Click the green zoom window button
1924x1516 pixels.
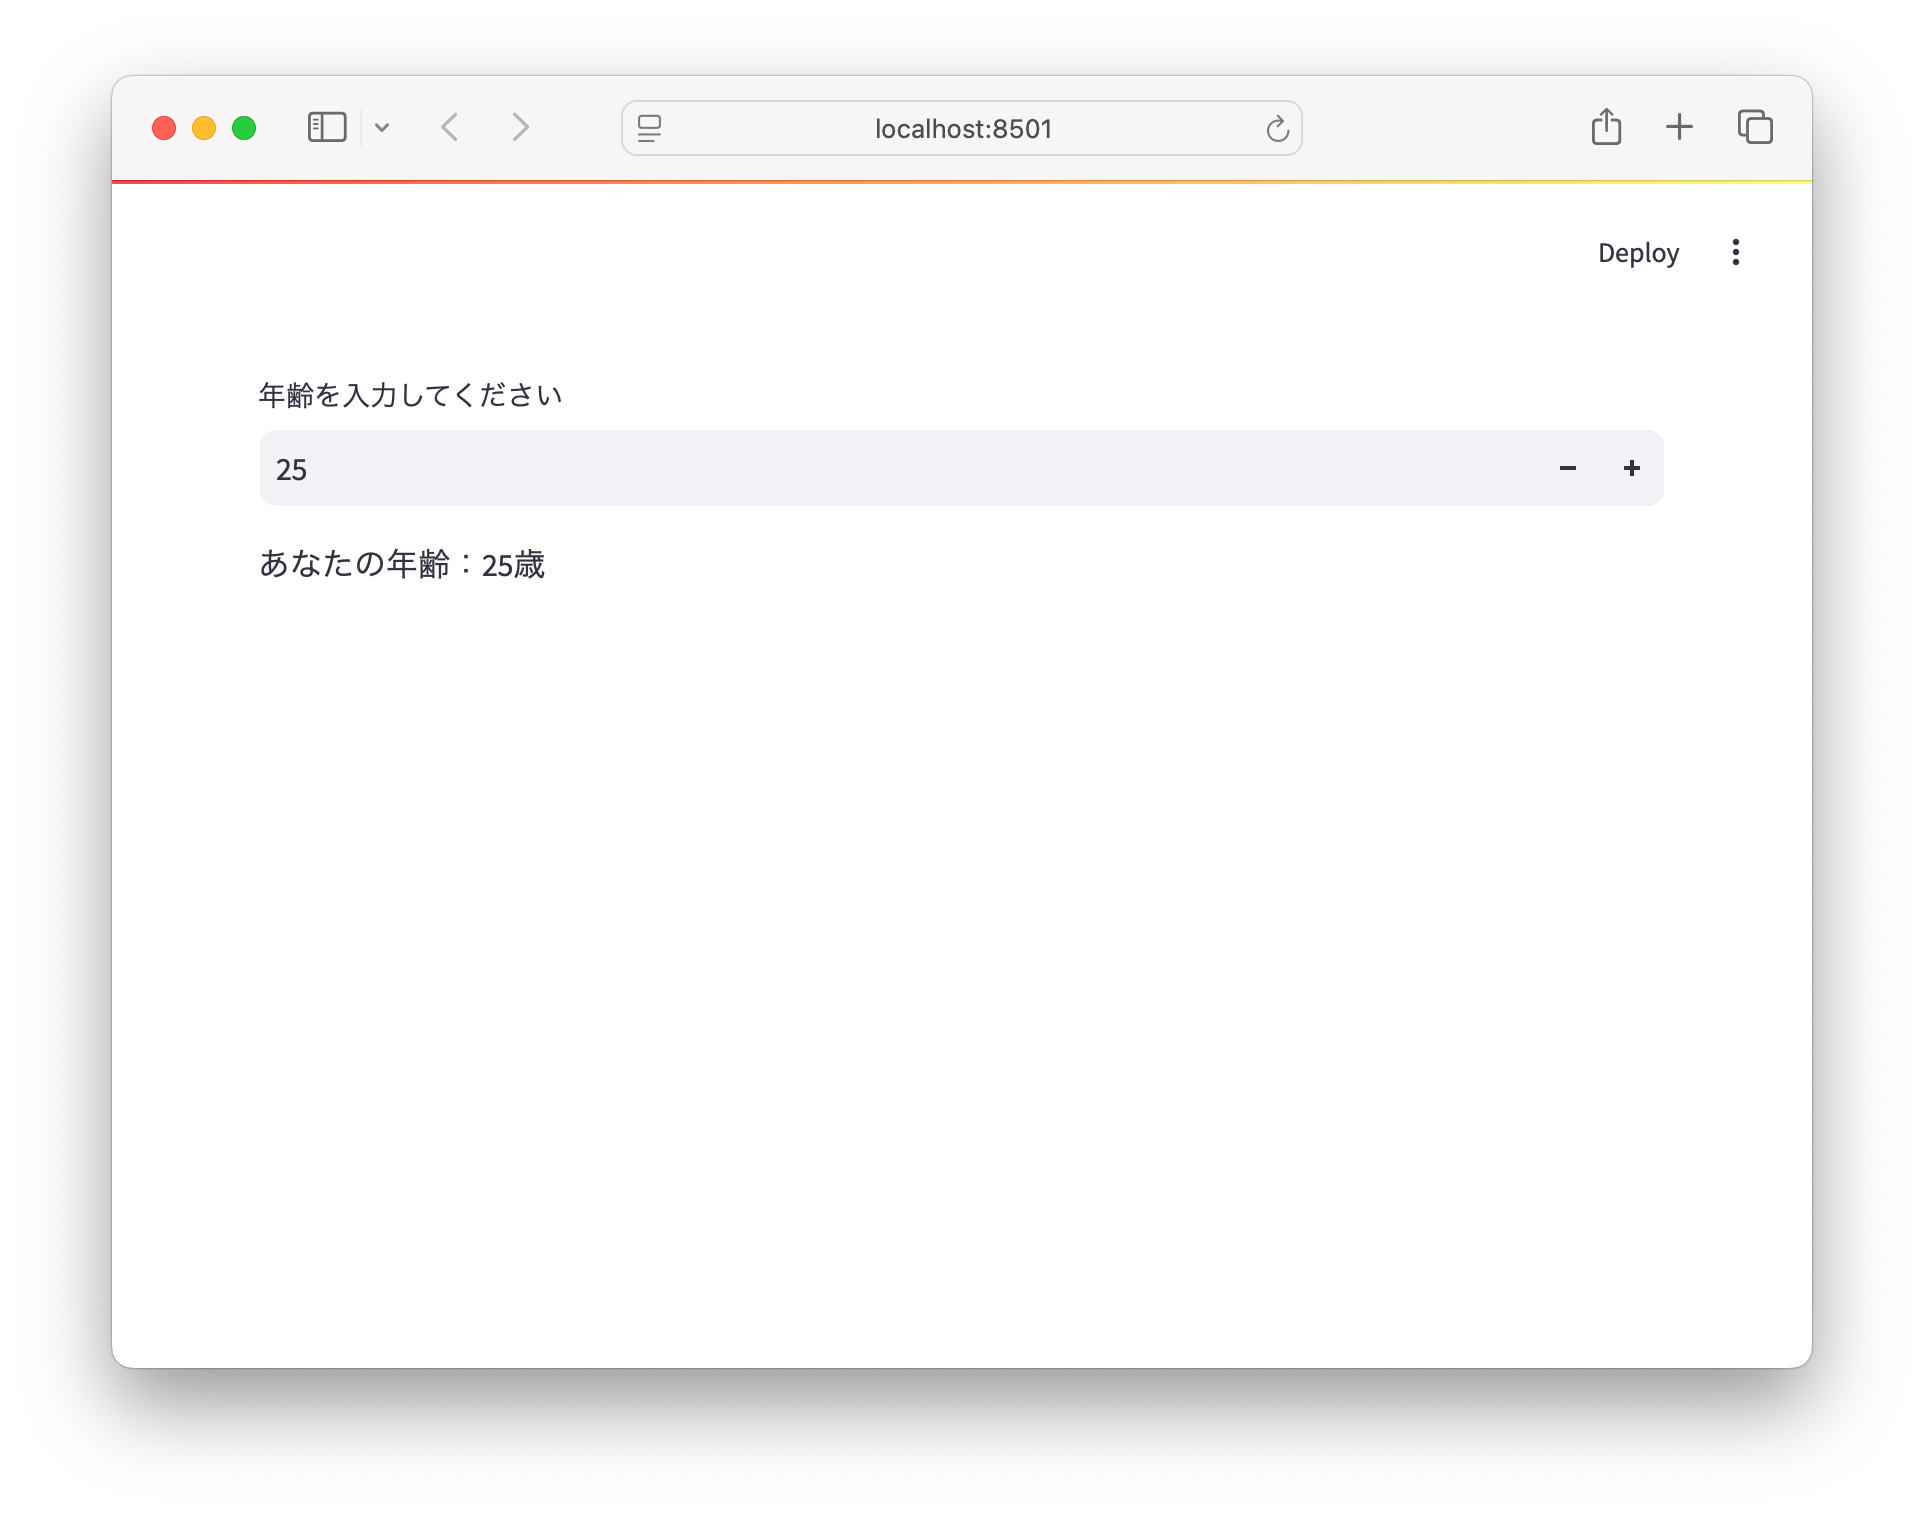(243, 128)
